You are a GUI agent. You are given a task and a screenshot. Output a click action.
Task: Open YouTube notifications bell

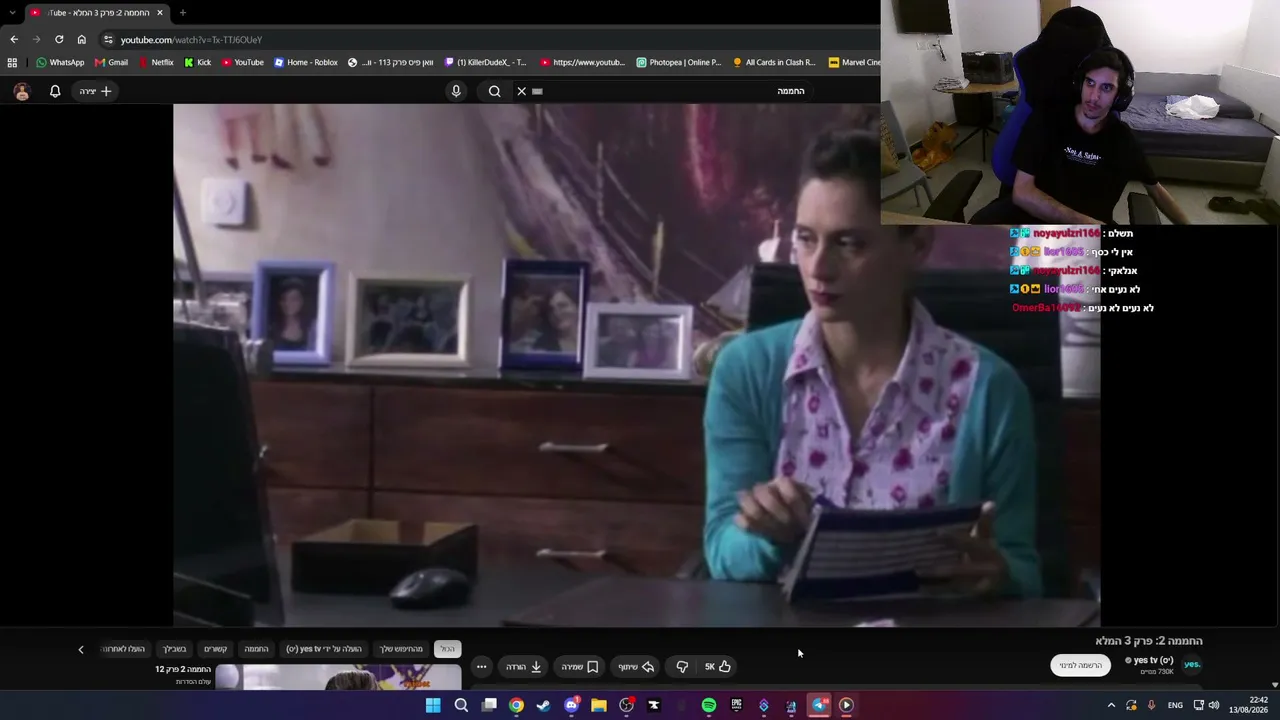[55, 91]
